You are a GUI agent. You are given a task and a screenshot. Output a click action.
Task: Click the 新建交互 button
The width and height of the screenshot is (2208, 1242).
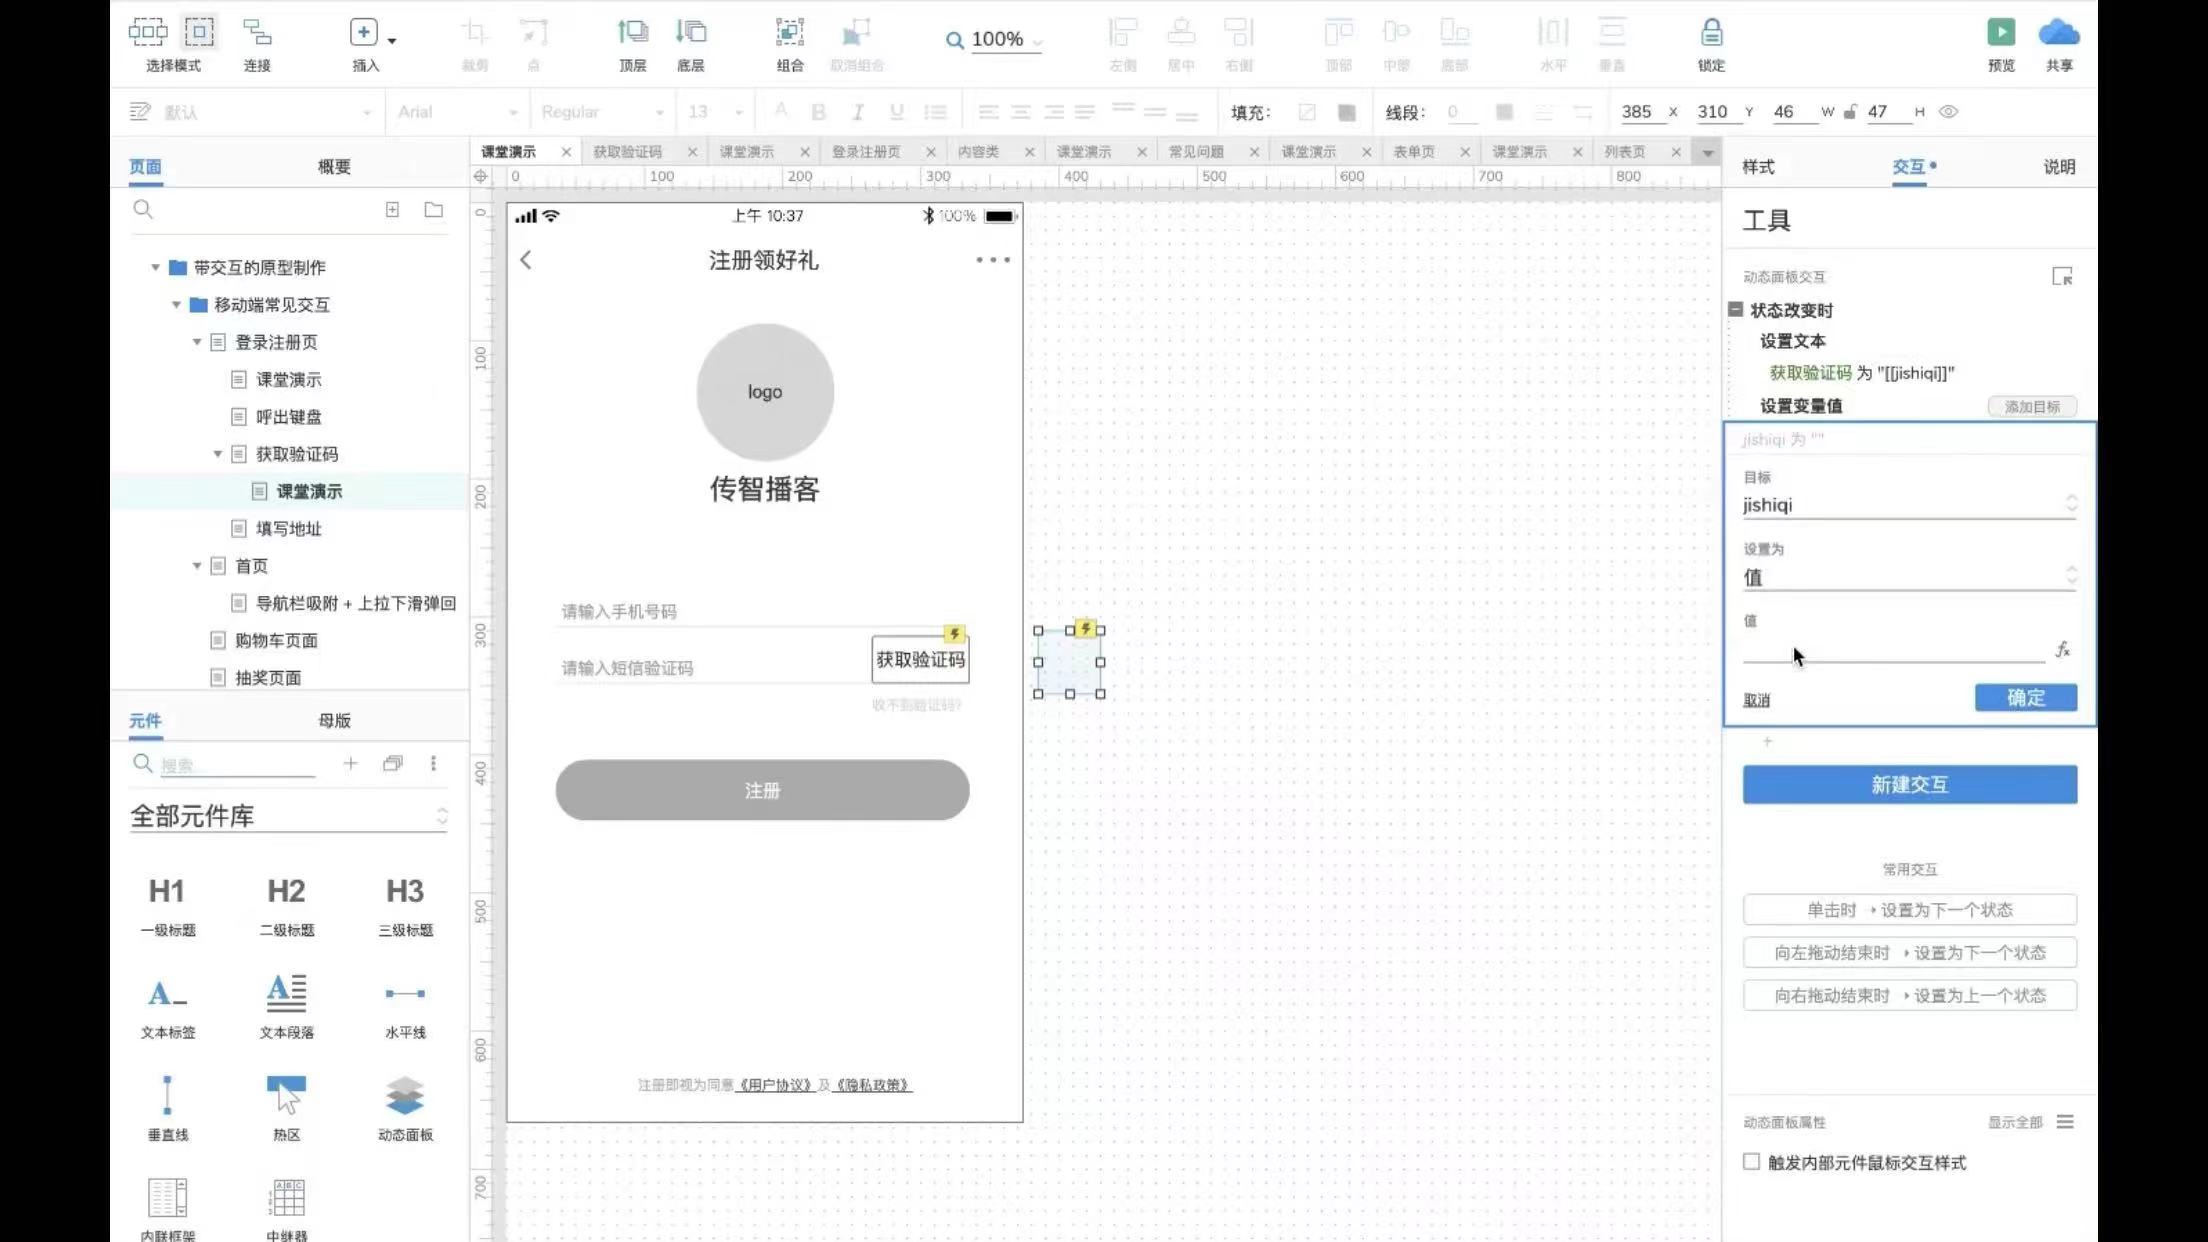1909,785
